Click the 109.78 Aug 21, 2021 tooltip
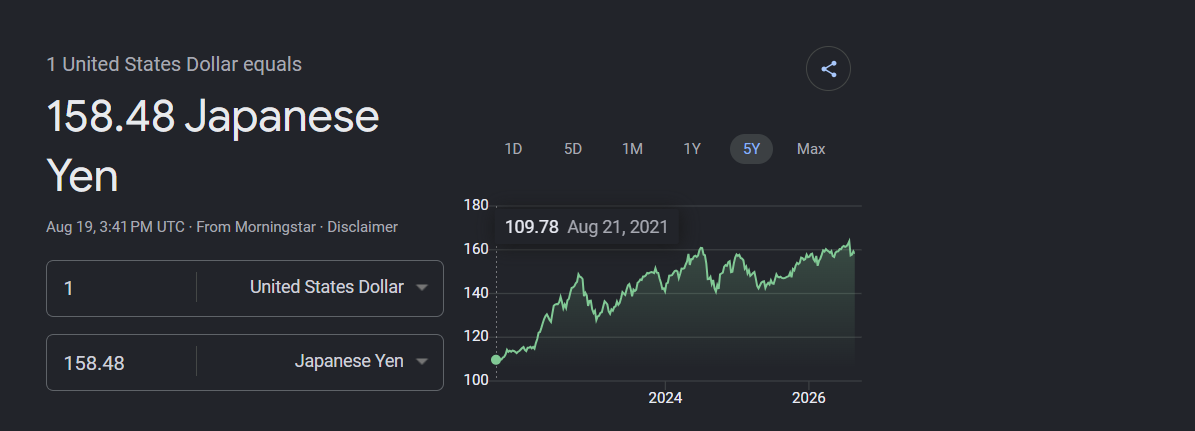Viewport: 1195px width, 431px height. click(x=586, y=227)
